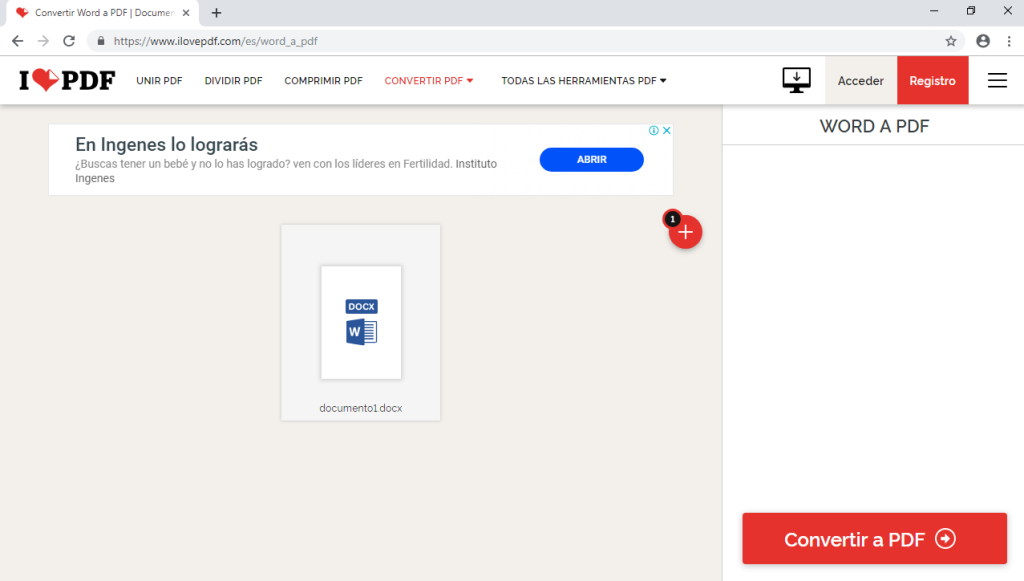Open the Chrome profile account icon

983,41
